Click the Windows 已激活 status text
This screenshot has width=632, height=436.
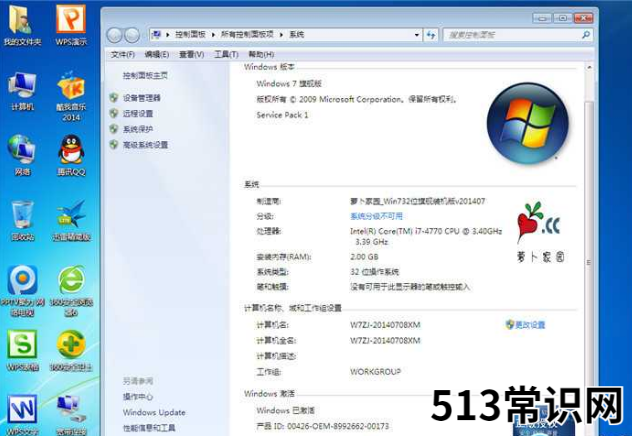click(x=285, y=410)
